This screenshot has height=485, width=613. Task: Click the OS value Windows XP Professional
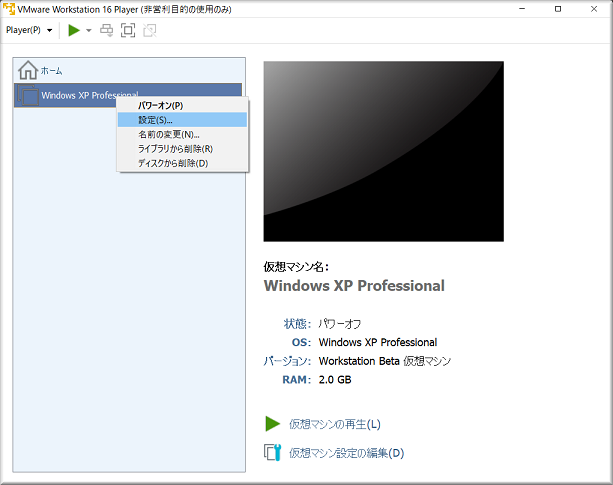378,342
